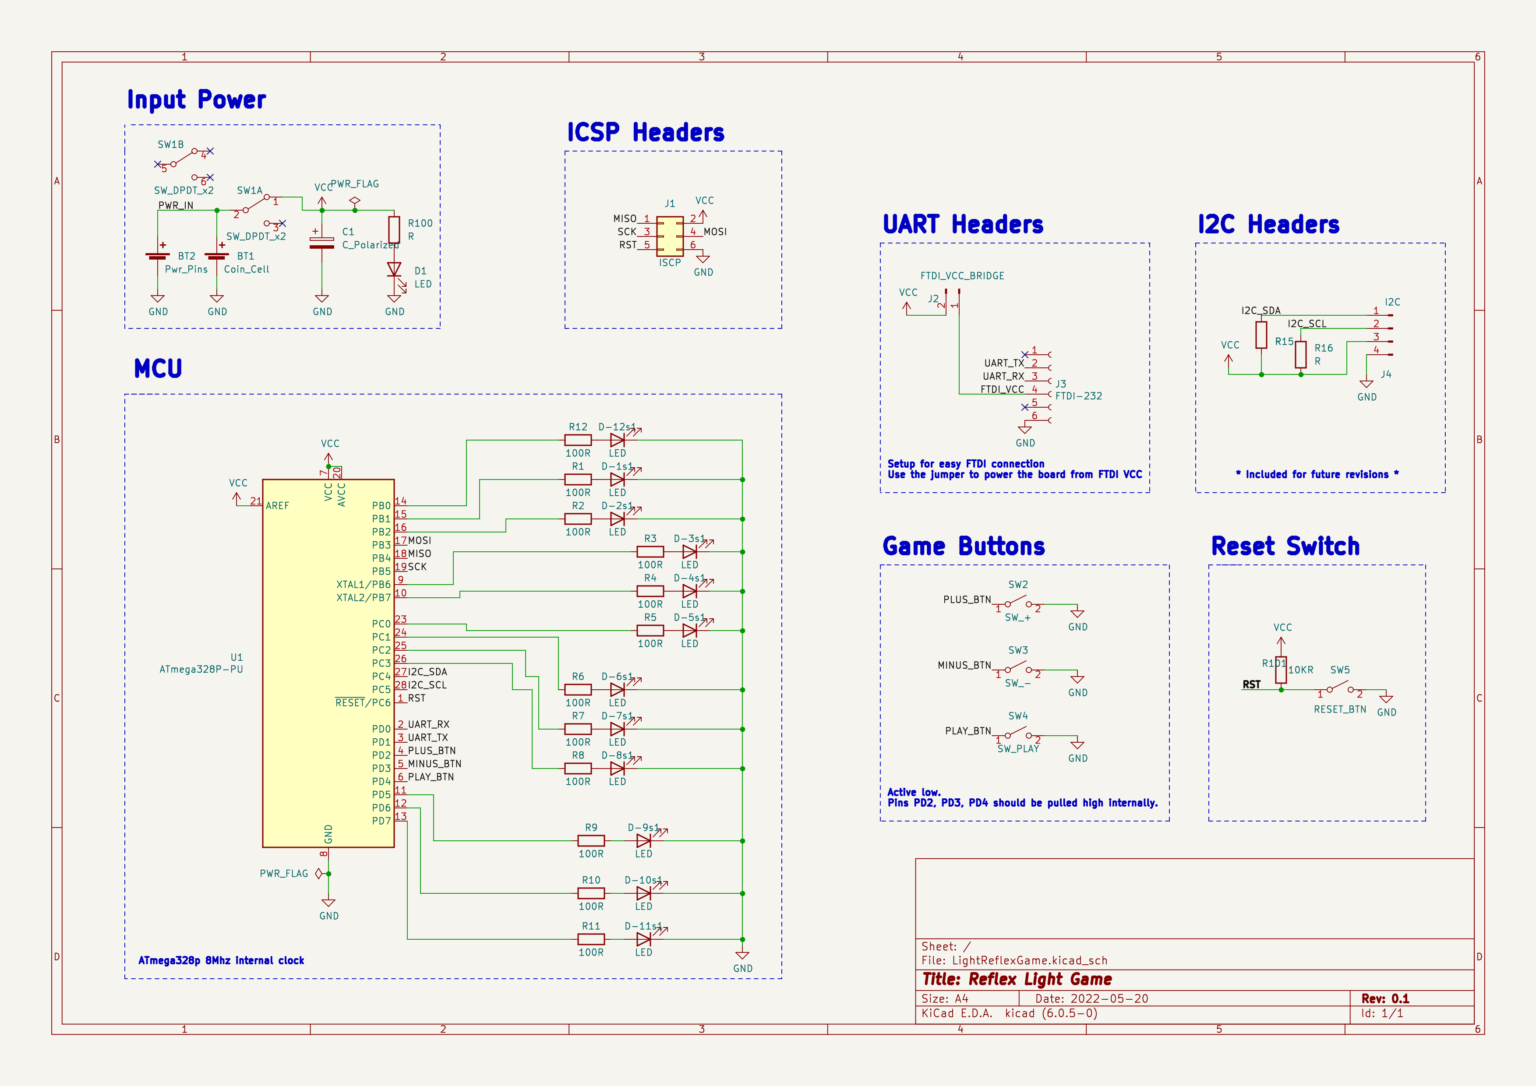Image resolution: width=1536 pixels, height=1086 pixels.
Task: Click the 'KiCad E.D.A. kicad (6.0.5-0)' text
Action: pyautogui.click(x=1009, y=1013)
